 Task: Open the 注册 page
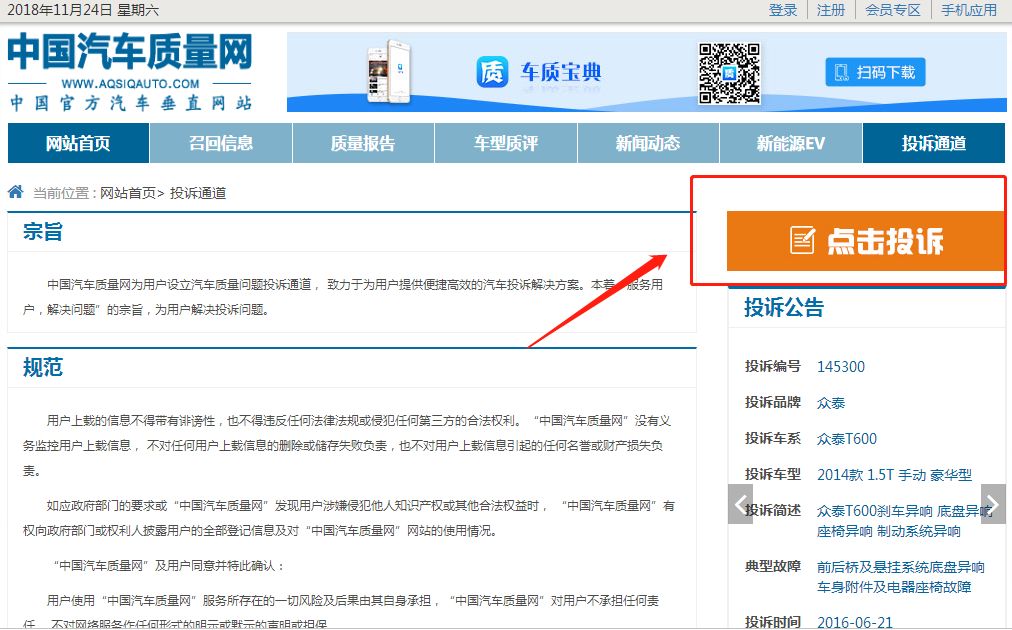pyautogui.click(x=831, y=9)
